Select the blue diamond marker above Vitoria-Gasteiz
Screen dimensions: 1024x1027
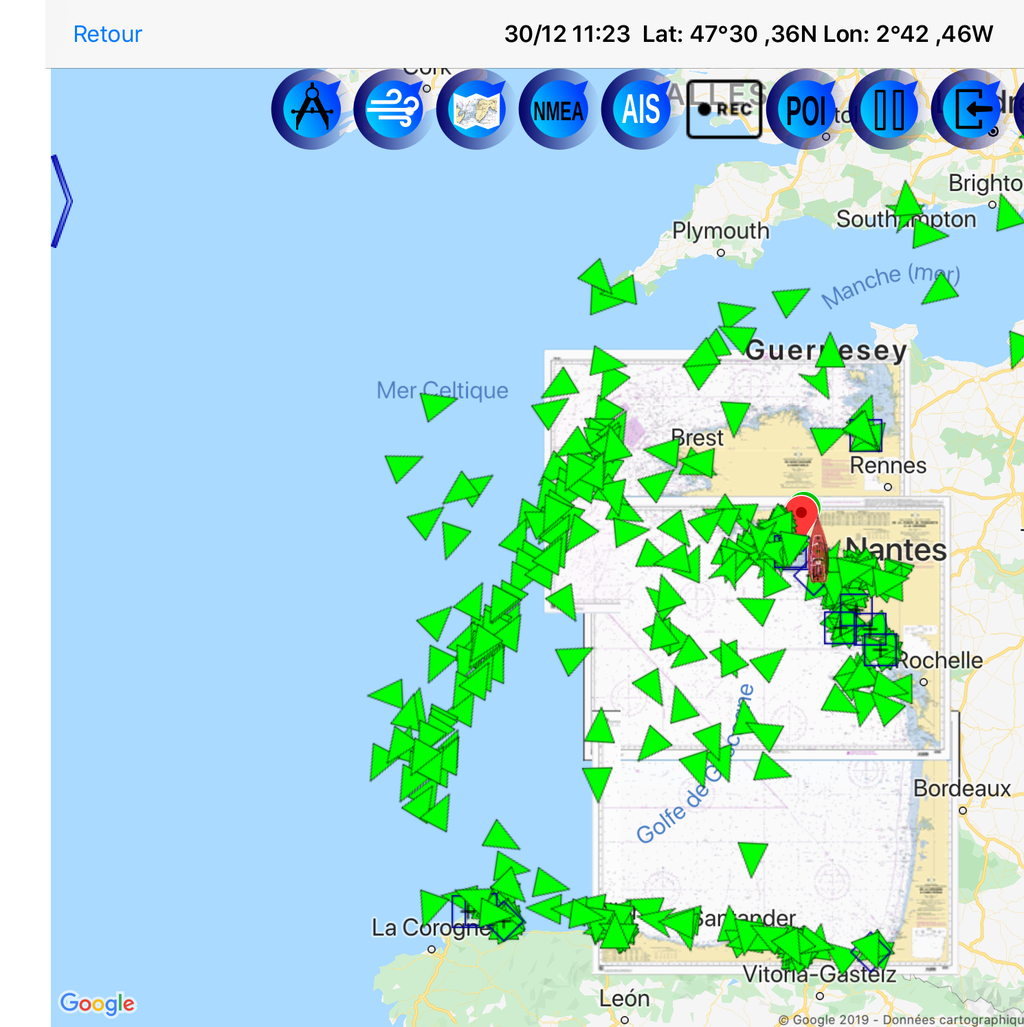tap(871, 951)
